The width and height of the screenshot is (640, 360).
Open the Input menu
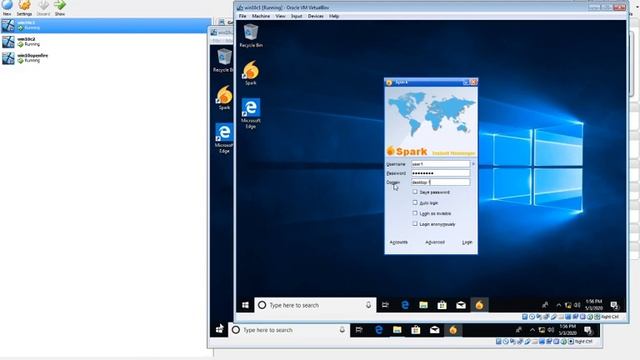297,16
